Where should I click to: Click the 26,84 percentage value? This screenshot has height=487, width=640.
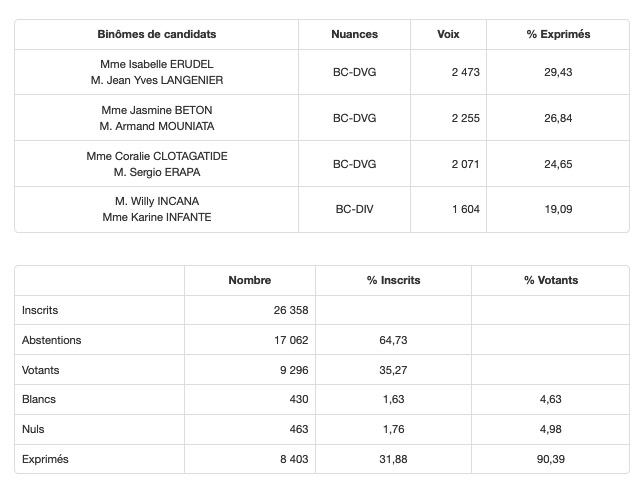[558, 118]
